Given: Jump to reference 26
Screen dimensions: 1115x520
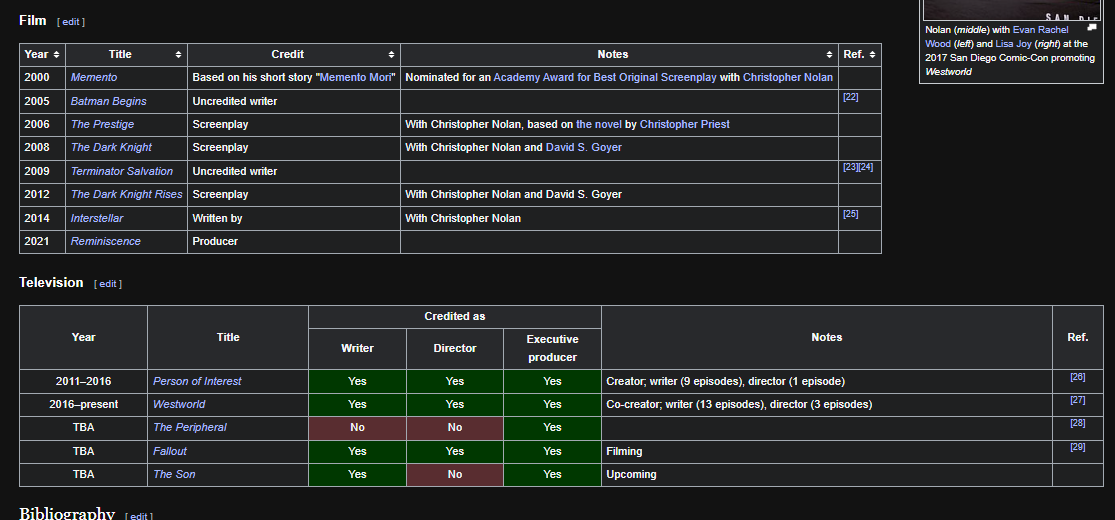Looking at the screenshot, I should 1077,377.
